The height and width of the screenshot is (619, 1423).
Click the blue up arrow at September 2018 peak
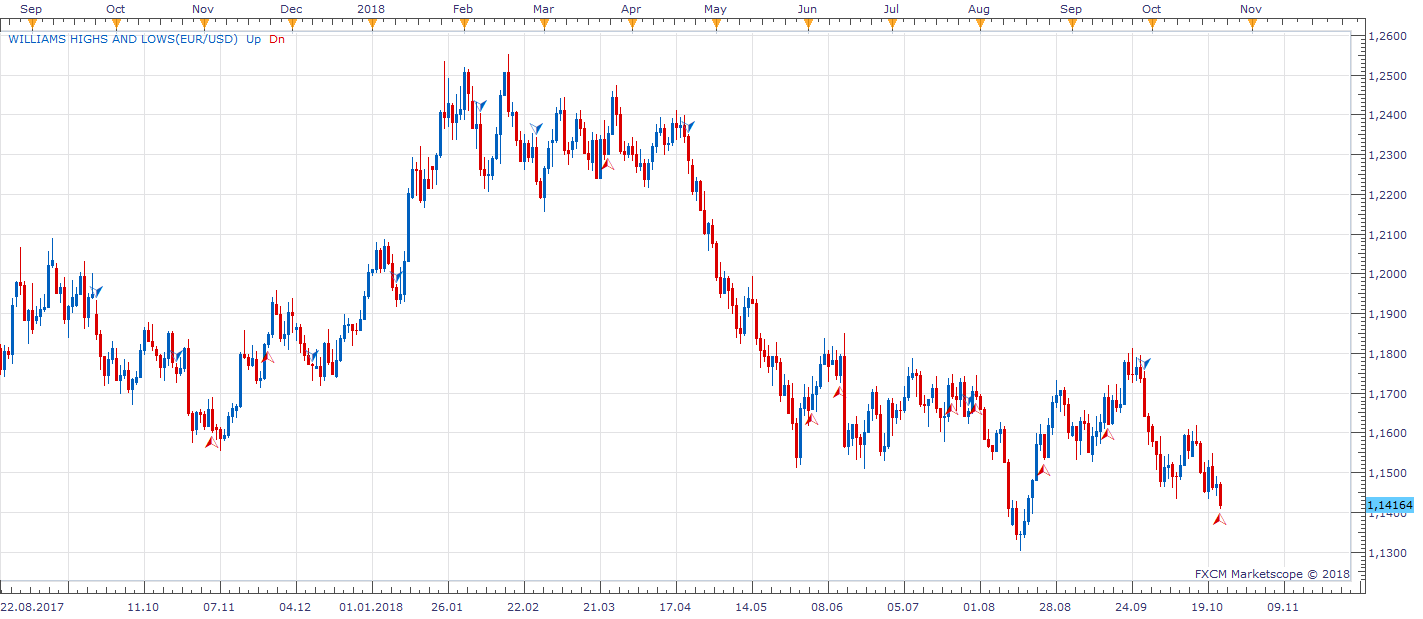coord(1145,363)
